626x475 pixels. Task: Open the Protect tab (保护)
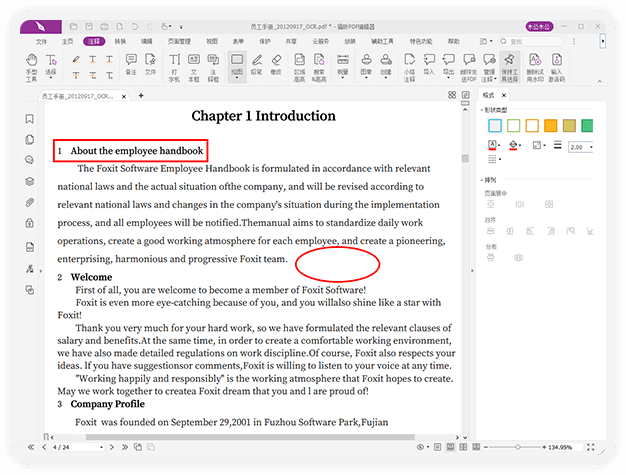coord(265,42)
